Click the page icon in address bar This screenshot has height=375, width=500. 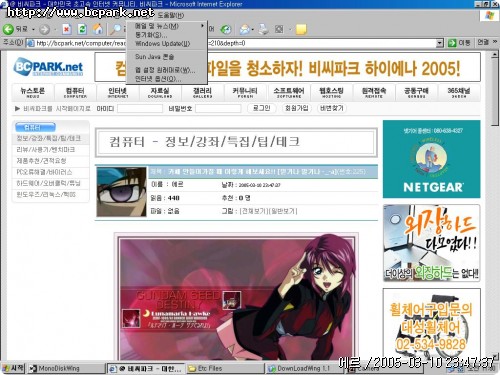point(31,43)
